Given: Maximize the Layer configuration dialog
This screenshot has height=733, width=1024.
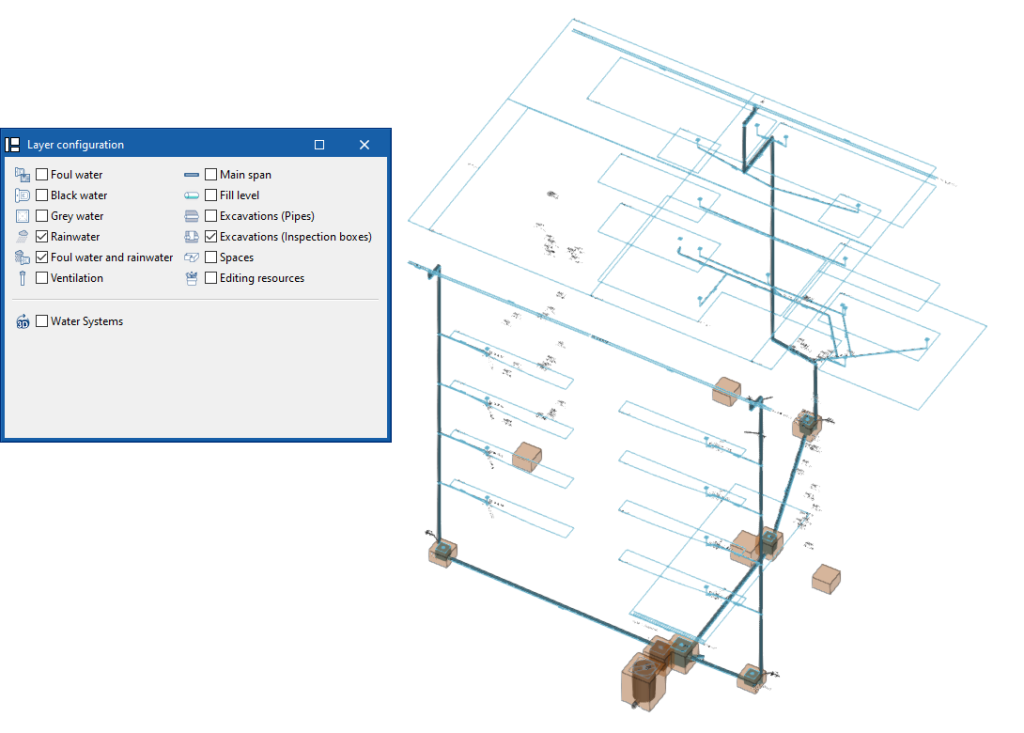Looking at the screenshot, I should [319, 144].
